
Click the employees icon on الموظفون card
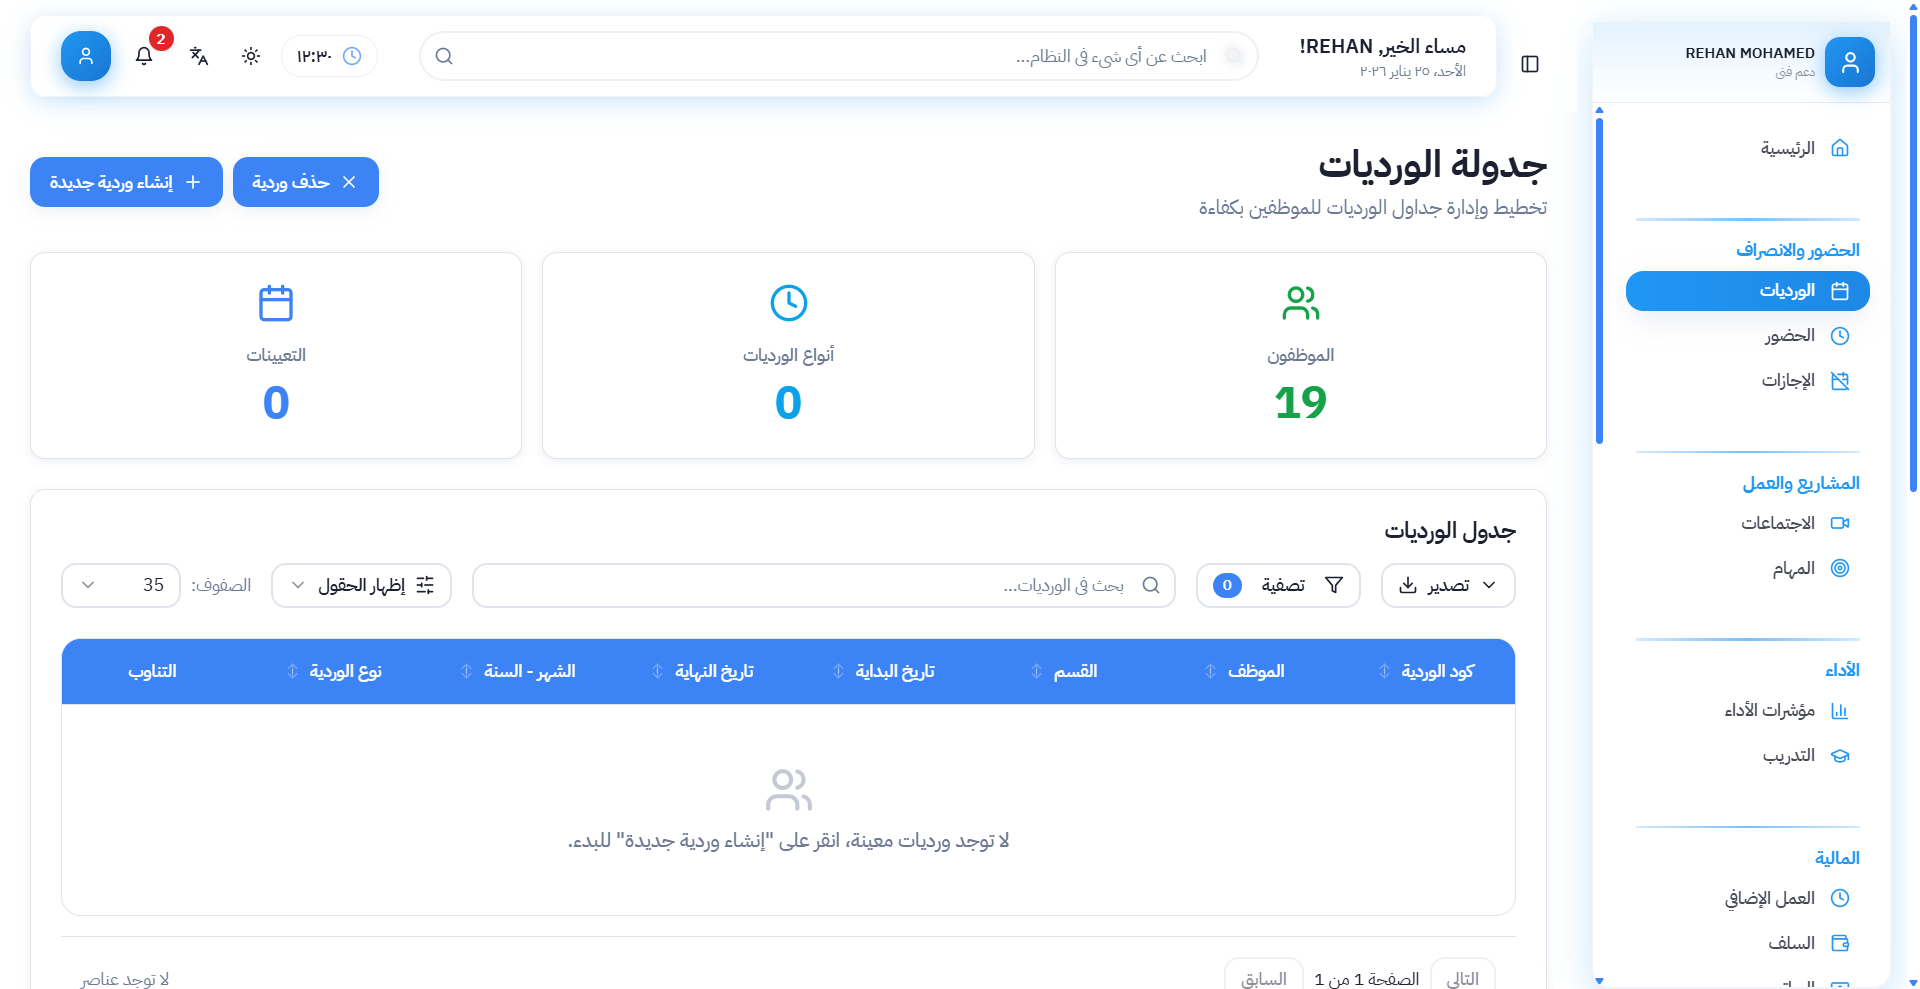pos(1300,303)
